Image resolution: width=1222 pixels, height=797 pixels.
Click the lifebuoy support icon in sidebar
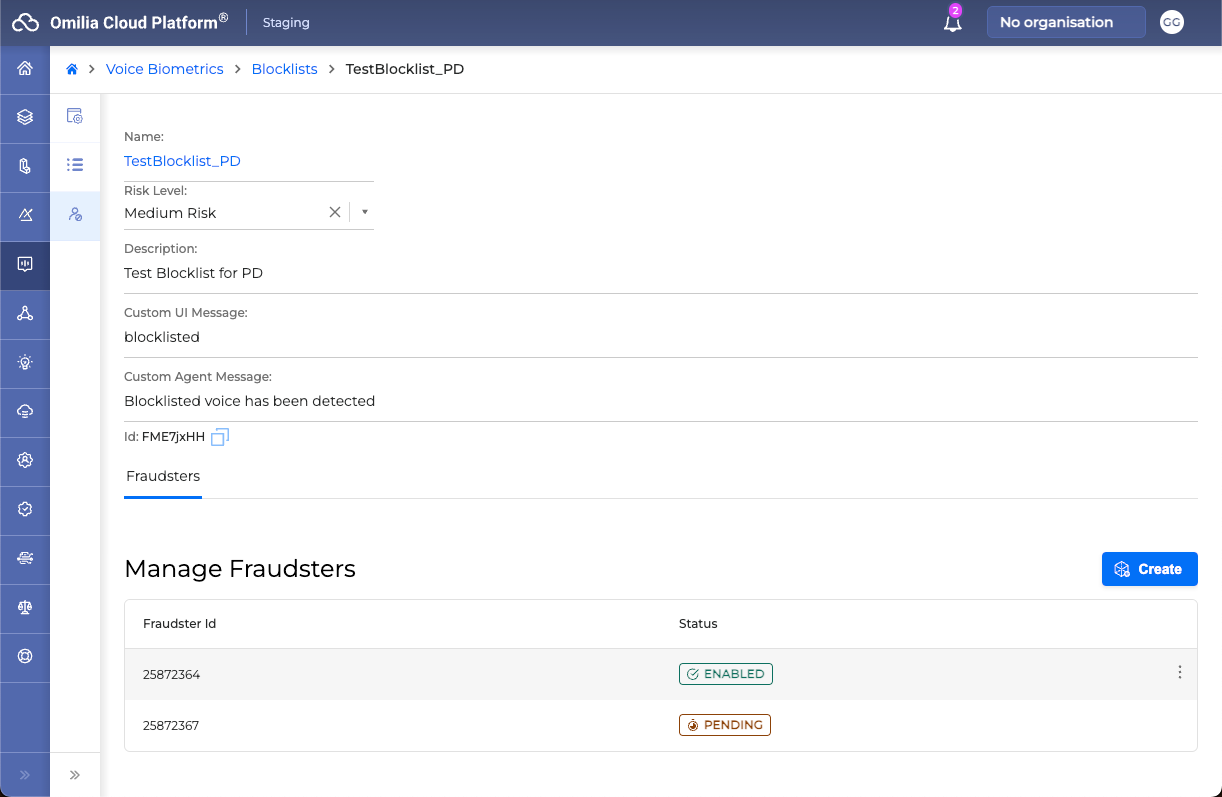coord(25,657)
